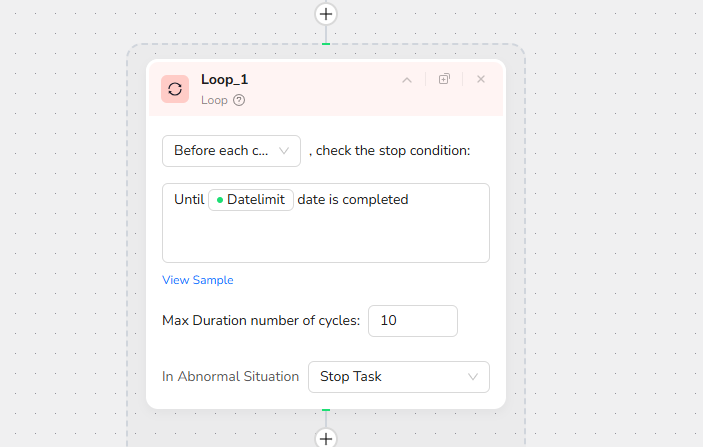The image size is (703, 447).
Task: Expand the Stop Task dropdown
Action: click(398, 377)
